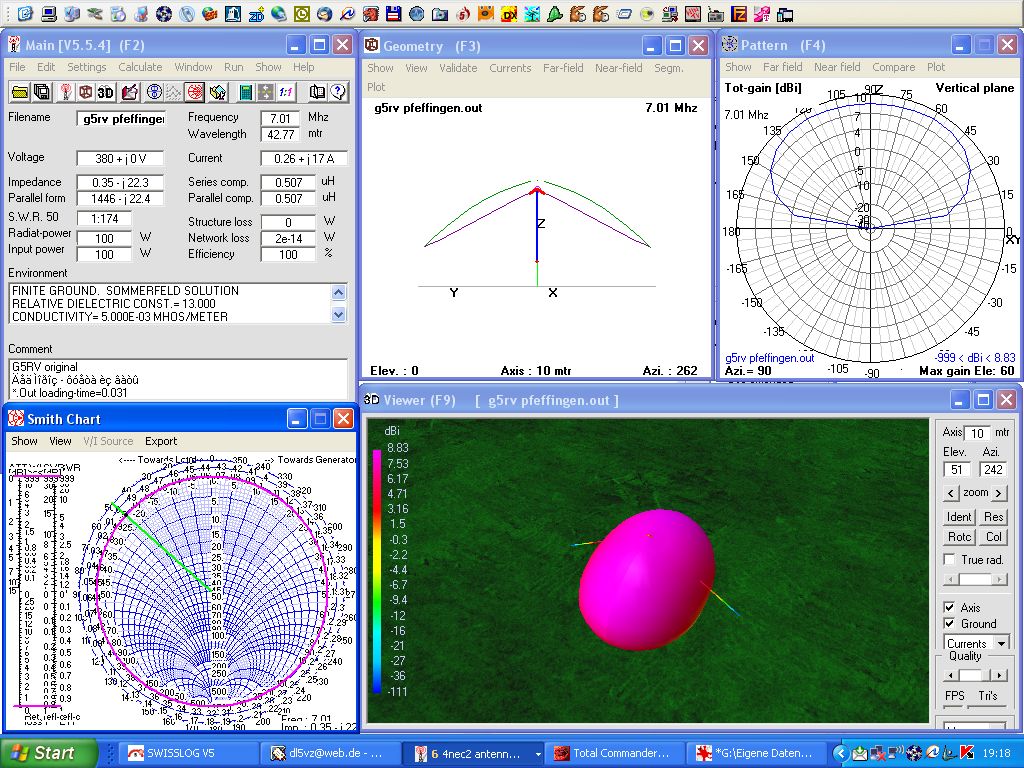Screen dimensions: 1024x768
Task: Open the Far-field menu in Geometry window
Action: pos(563,67)
